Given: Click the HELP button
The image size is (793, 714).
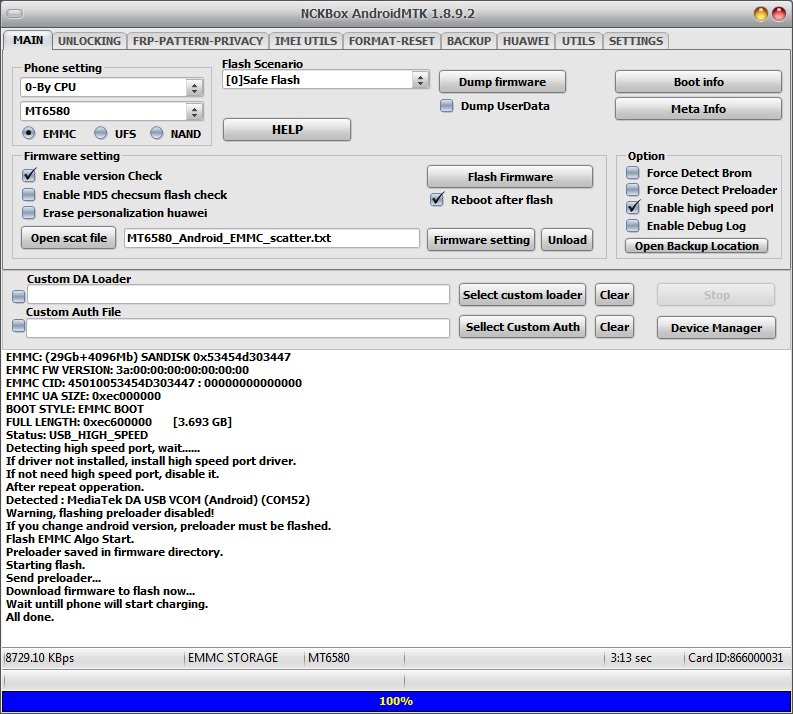Looking at the screenshot, I should point(287,130).
